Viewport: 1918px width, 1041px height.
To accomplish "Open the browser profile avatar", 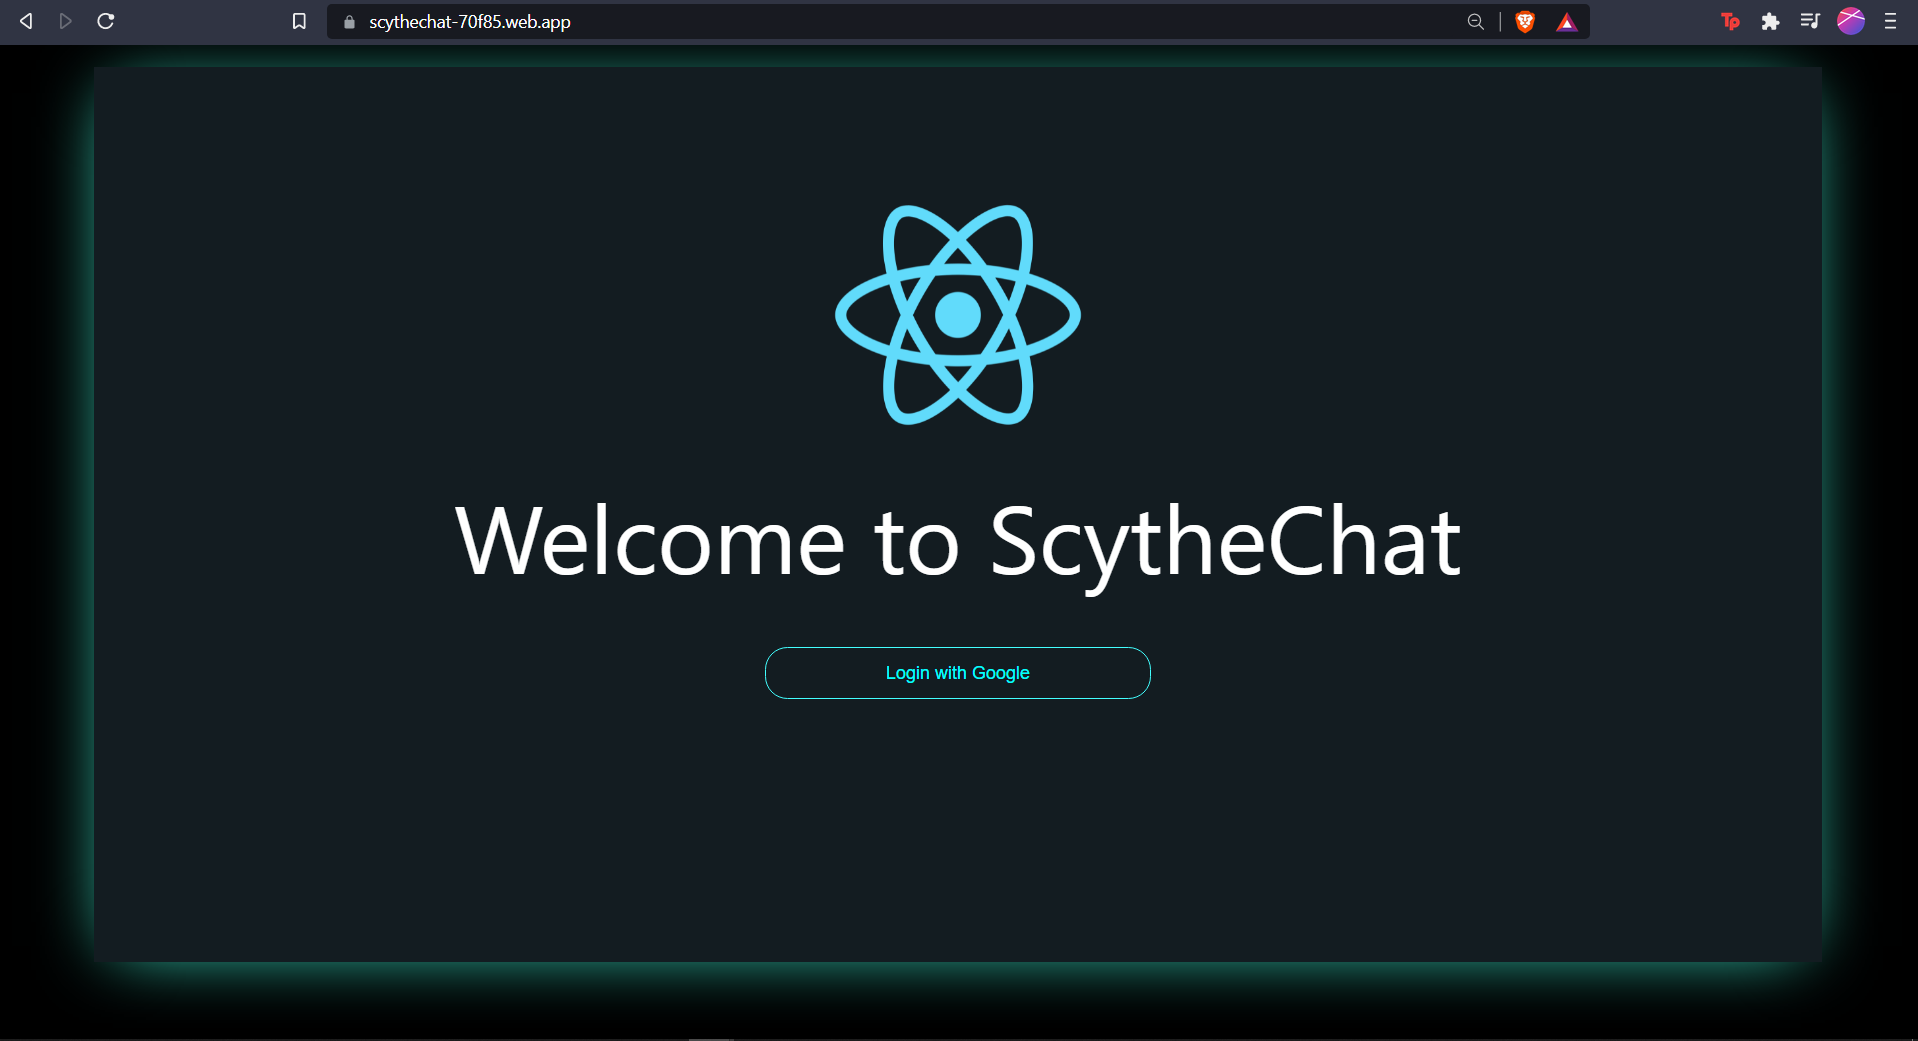I will click(1849, 21).
